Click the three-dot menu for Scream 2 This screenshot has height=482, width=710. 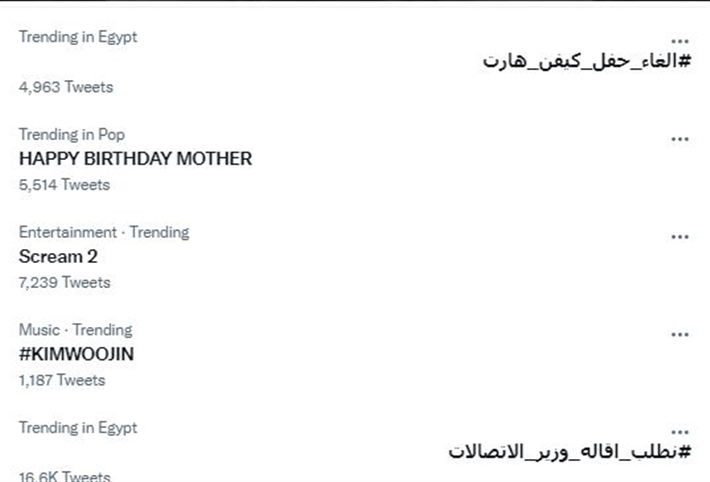click(680, 237)
